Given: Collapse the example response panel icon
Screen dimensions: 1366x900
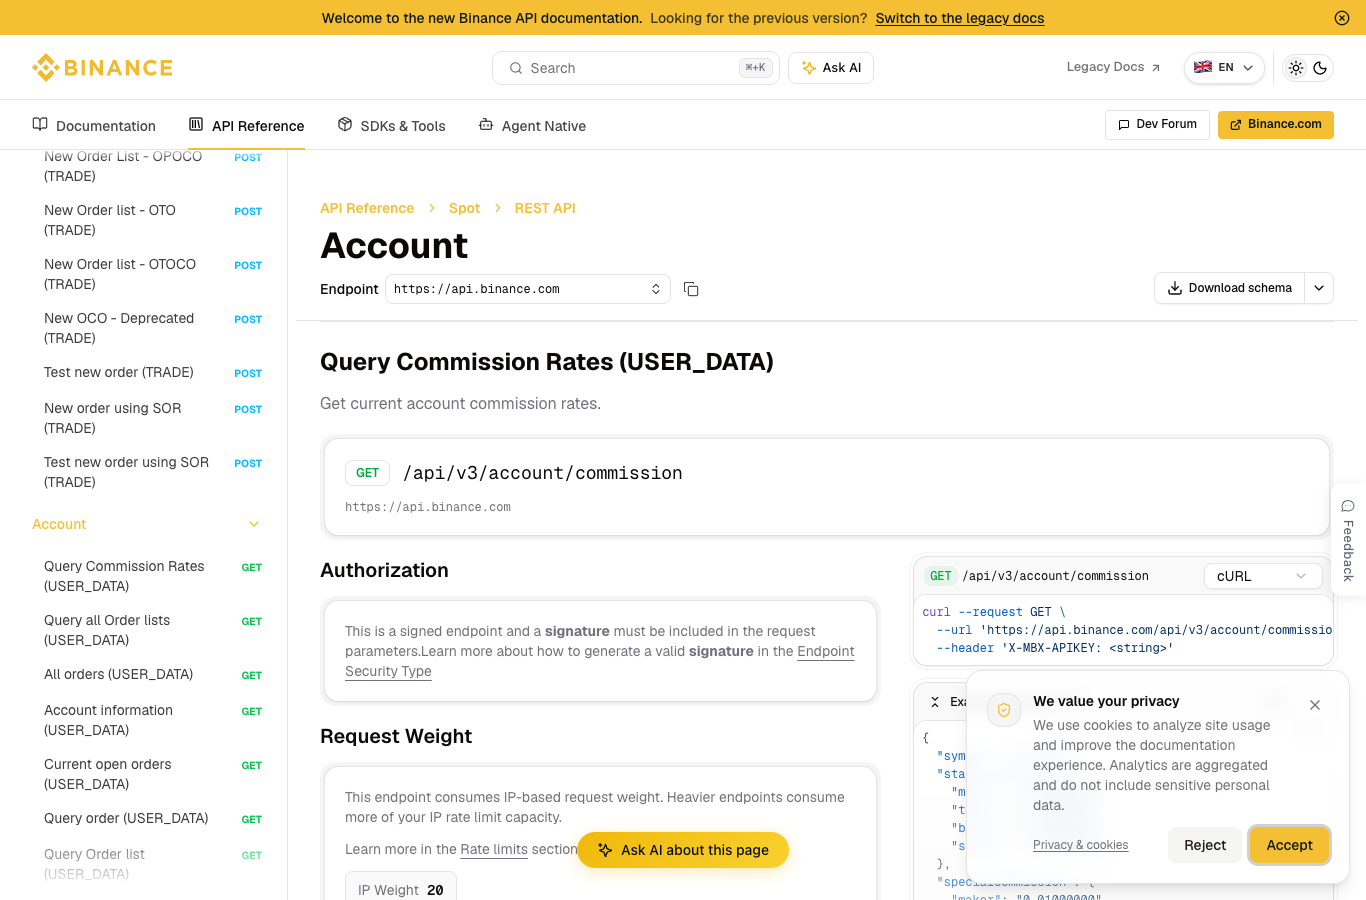Looking at the screenshot, I should (x=935, y=702).
